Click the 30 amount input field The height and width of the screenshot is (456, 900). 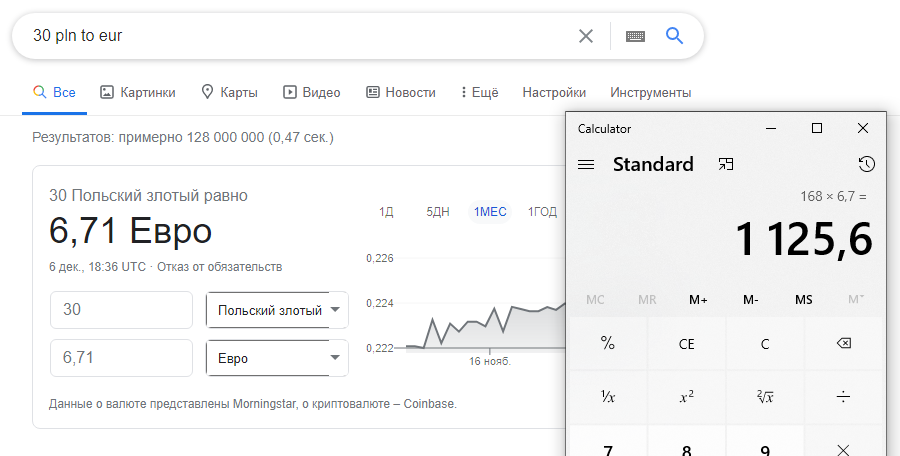(121, 310)
